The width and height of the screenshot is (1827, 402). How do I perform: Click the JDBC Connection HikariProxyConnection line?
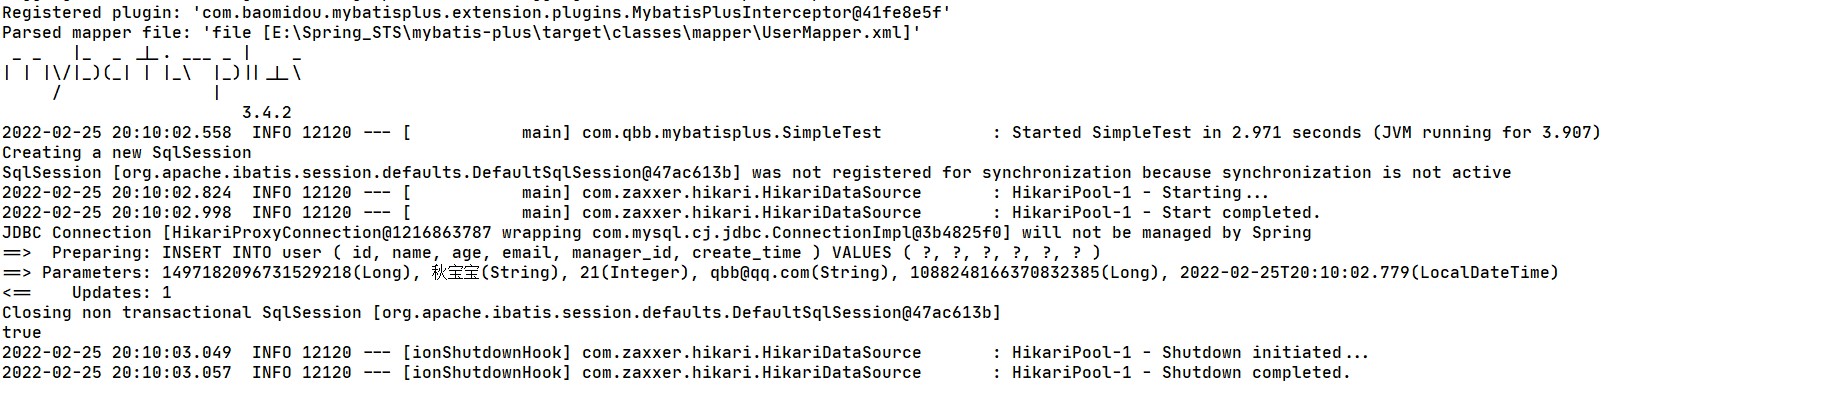[x=656, y=233]
